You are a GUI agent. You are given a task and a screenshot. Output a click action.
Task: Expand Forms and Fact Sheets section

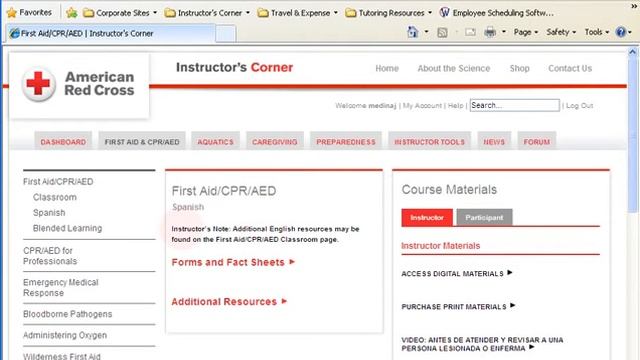233,262
